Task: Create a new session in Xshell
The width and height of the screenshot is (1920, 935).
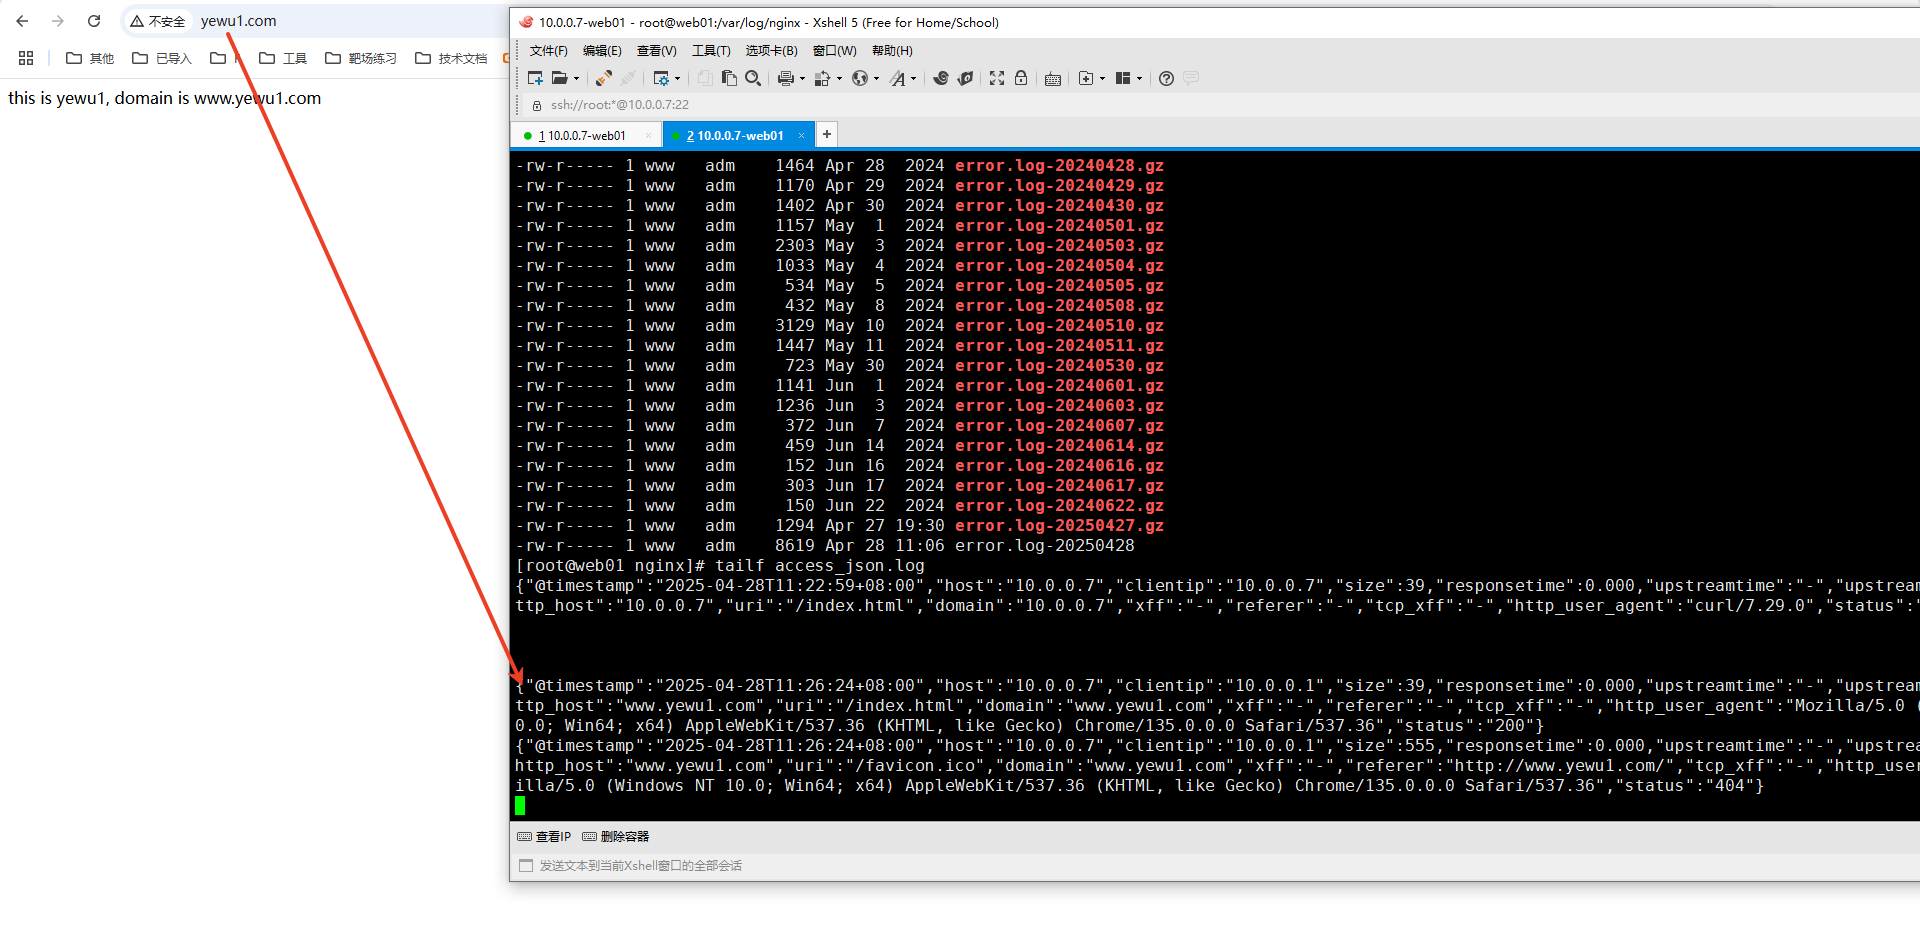Action: [535, 78]
